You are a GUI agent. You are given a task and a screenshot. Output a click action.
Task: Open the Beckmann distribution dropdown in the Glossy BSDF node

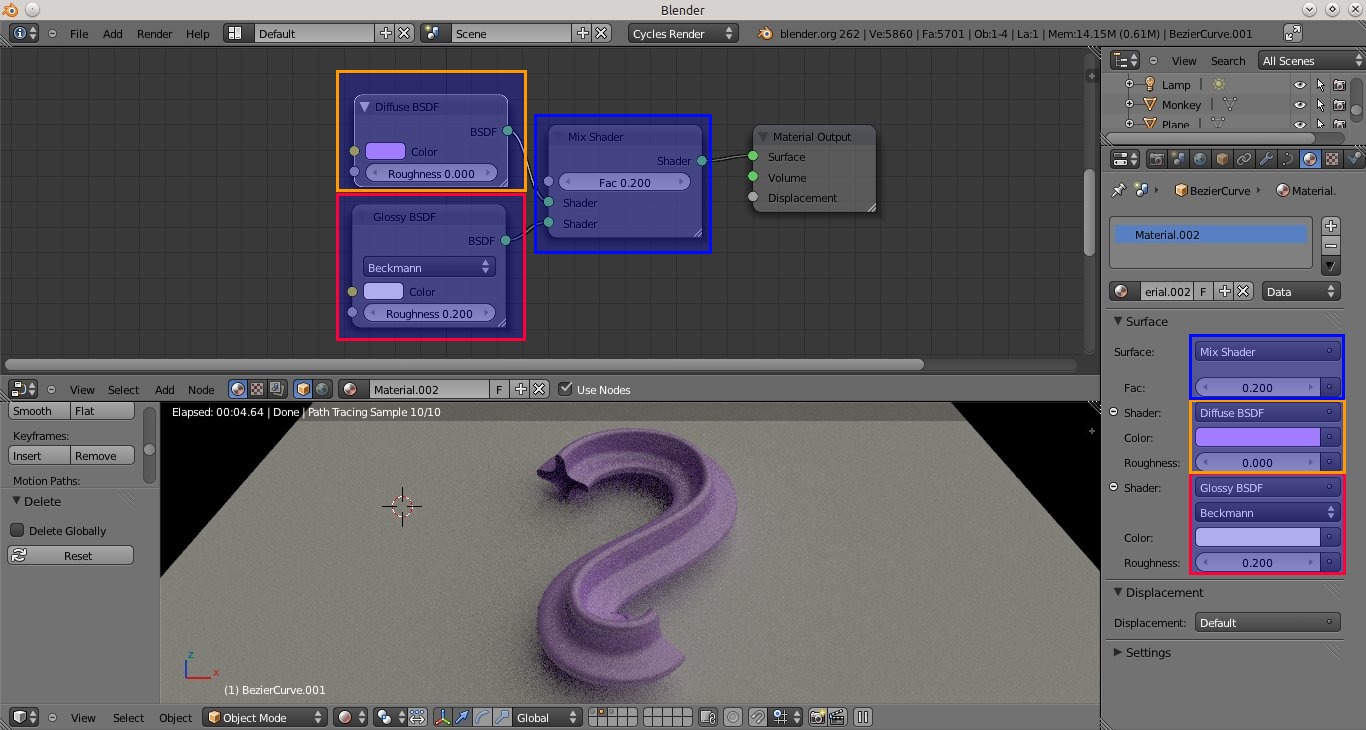[x=429, y=268]
